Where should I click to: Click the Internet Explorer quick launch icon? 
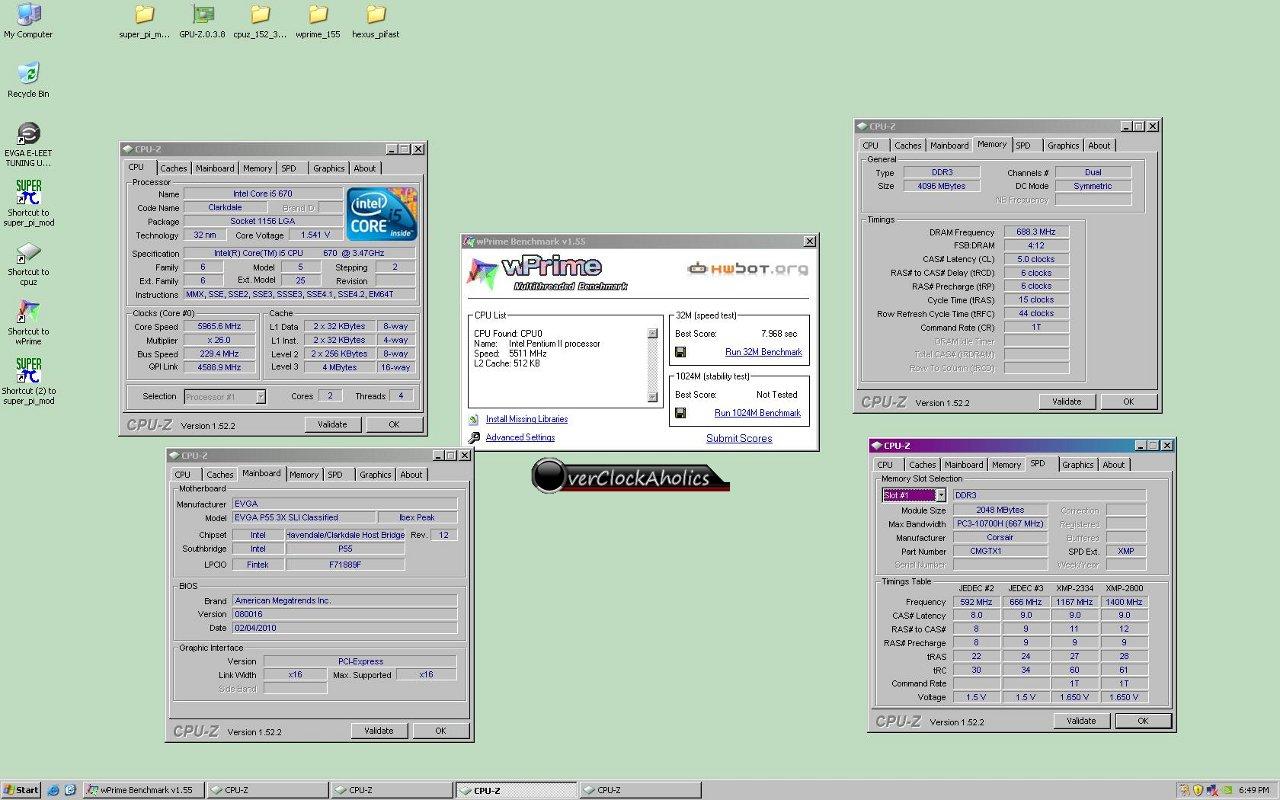pos(53,790)
